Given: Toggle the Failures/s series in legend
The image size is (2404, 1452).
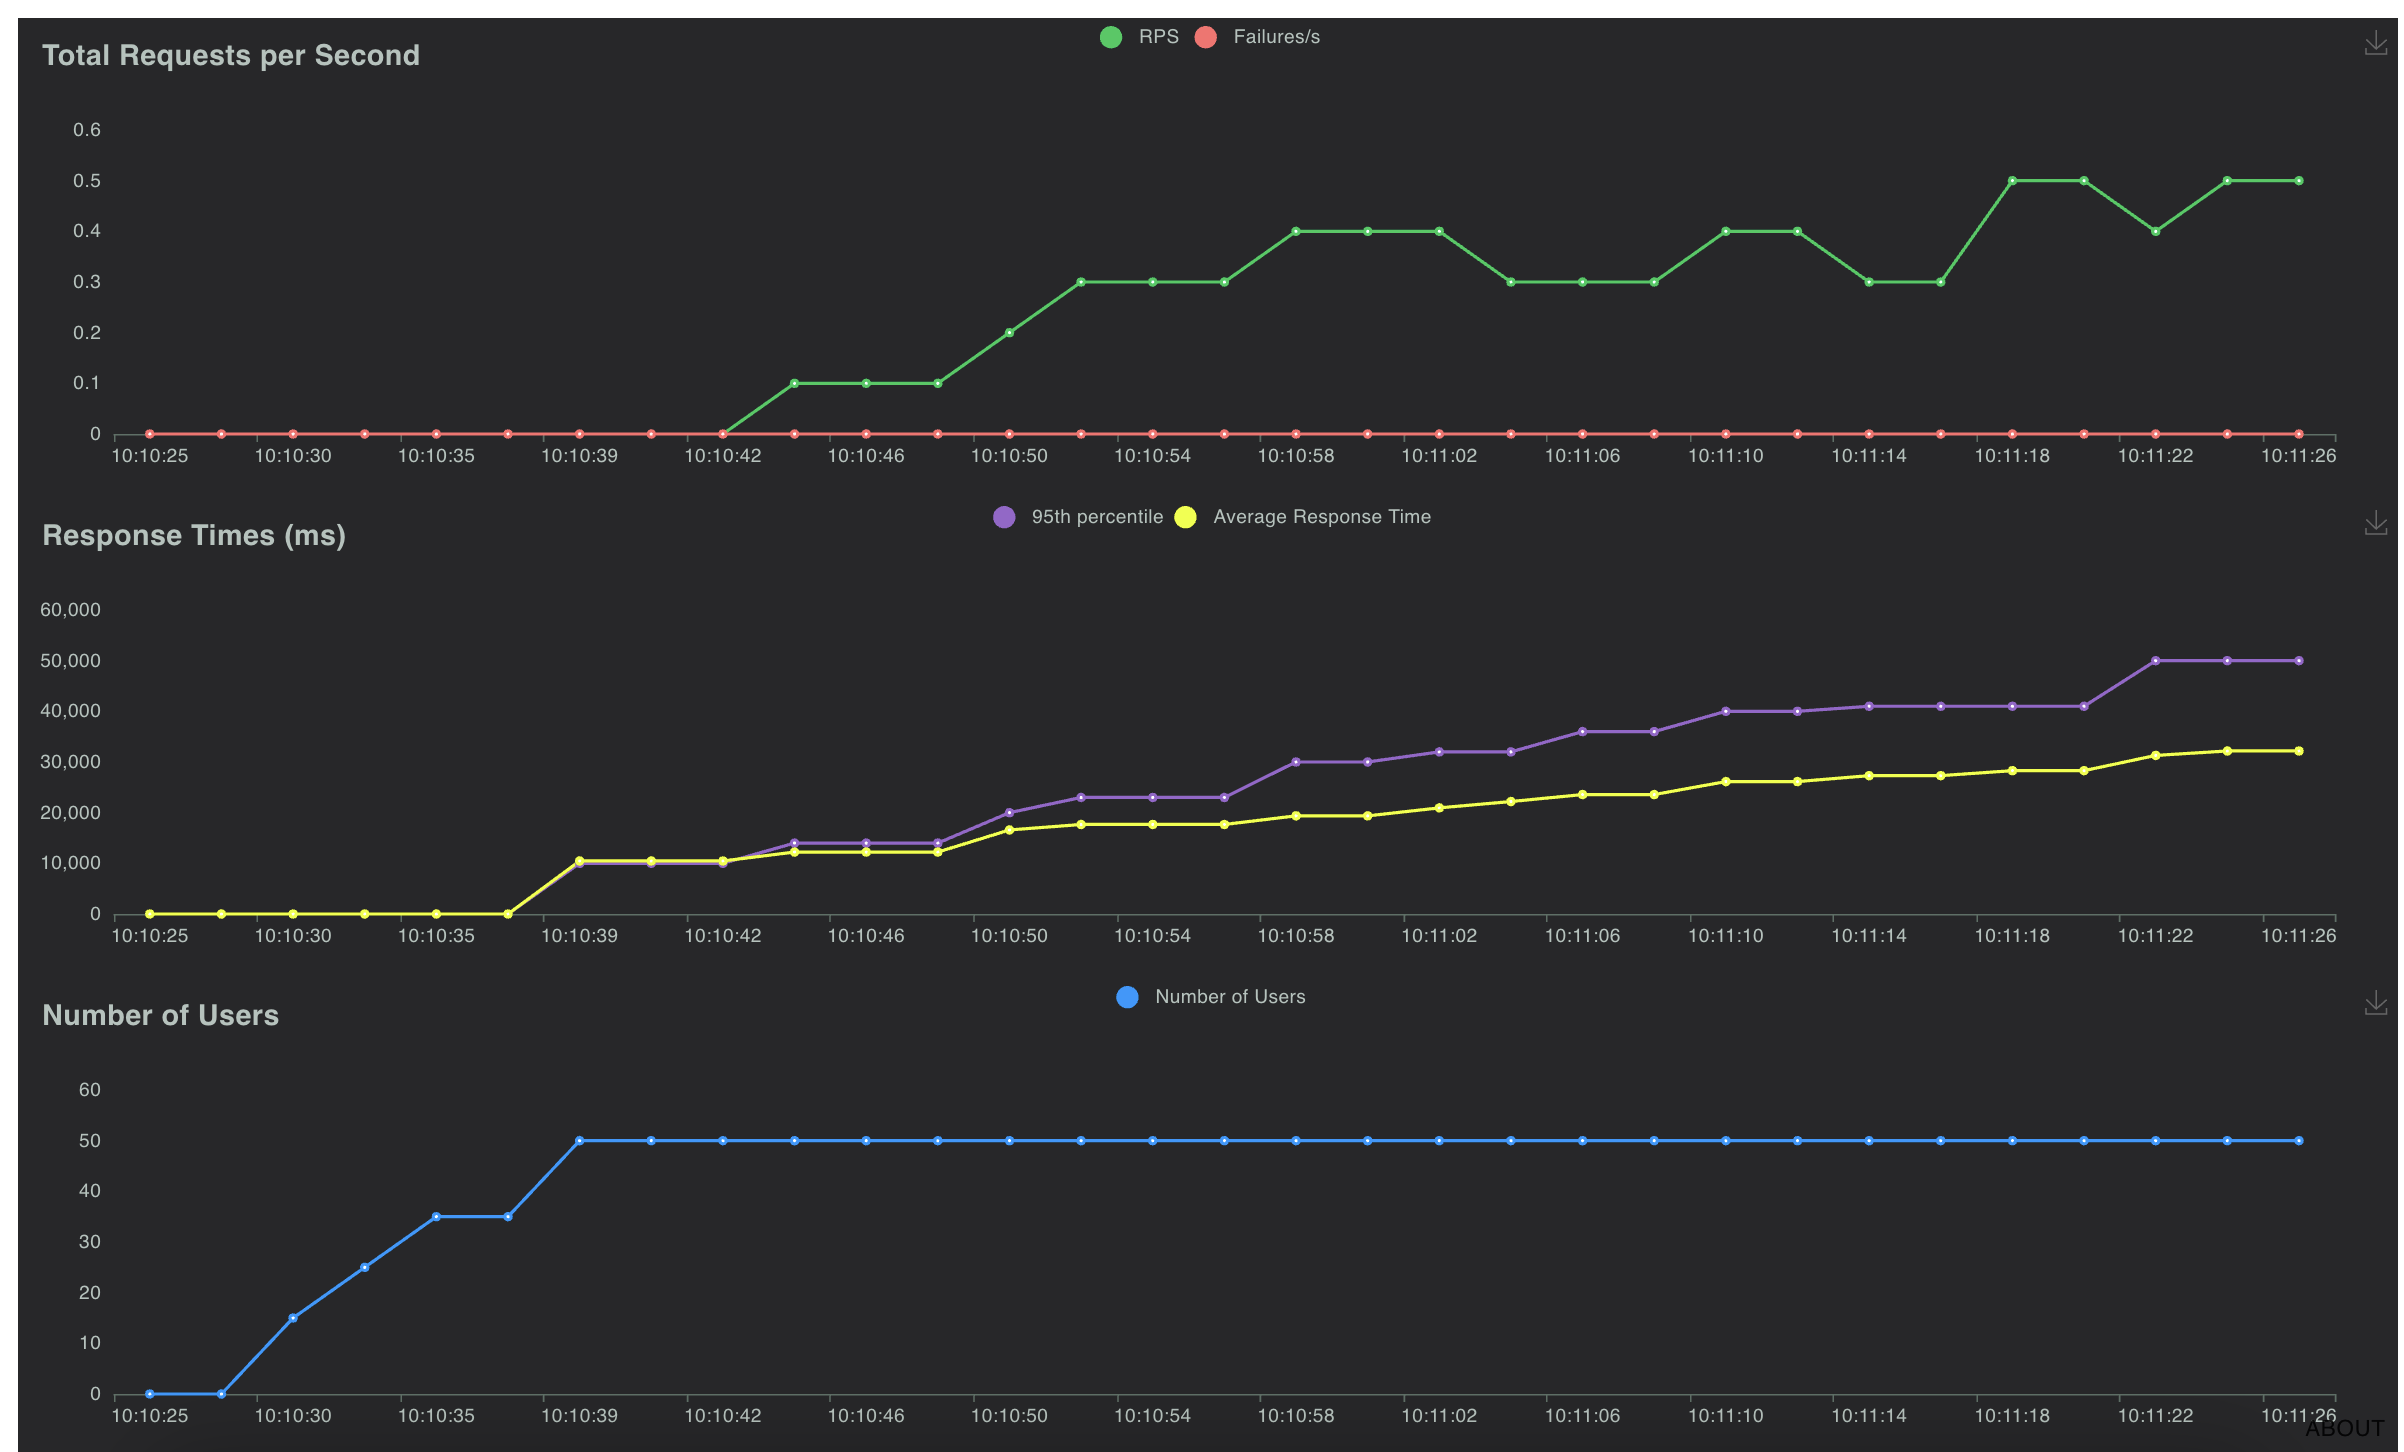Looking at the screenshot, I should (x=1257, y=37).
